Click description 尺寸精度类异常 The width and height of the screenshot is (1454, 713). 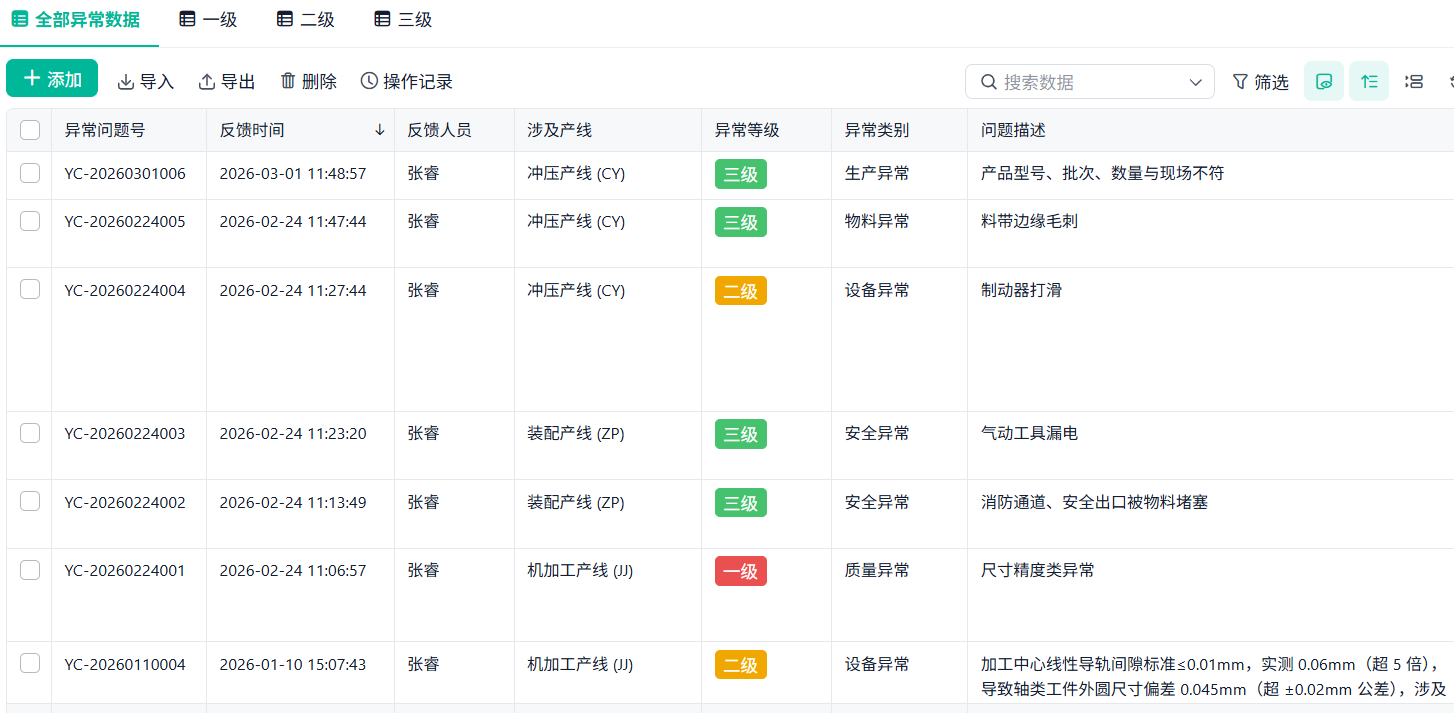(x=1038, y=571)
